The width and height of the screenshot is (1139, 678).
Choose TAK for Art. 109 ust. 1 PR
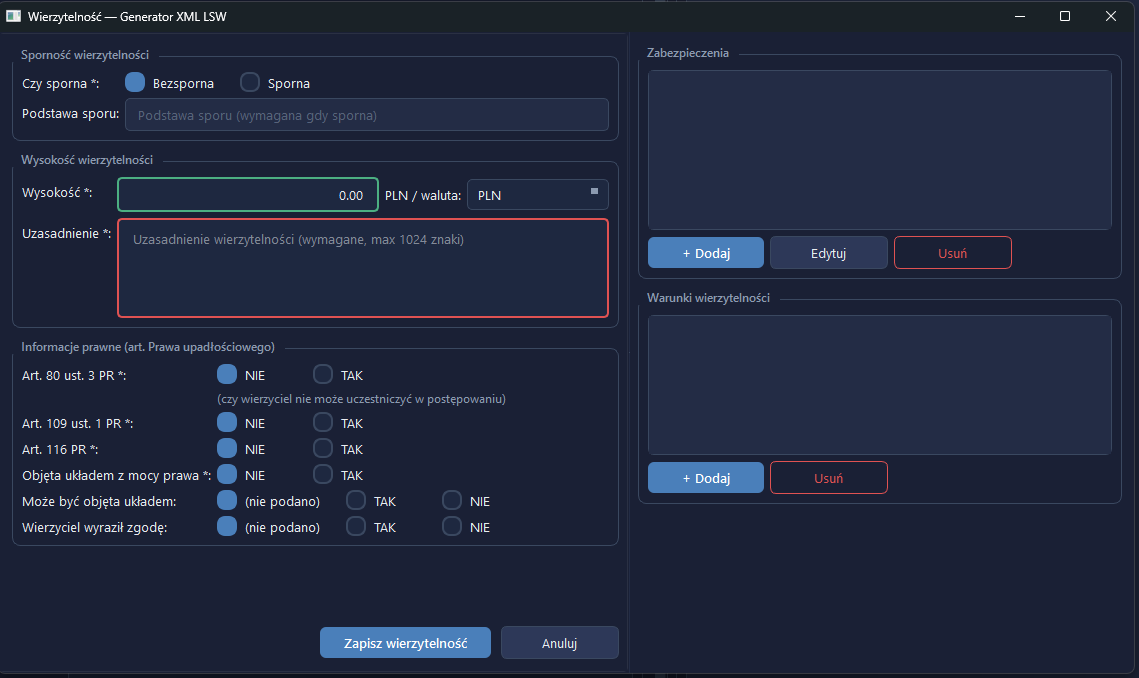point(323,423)
